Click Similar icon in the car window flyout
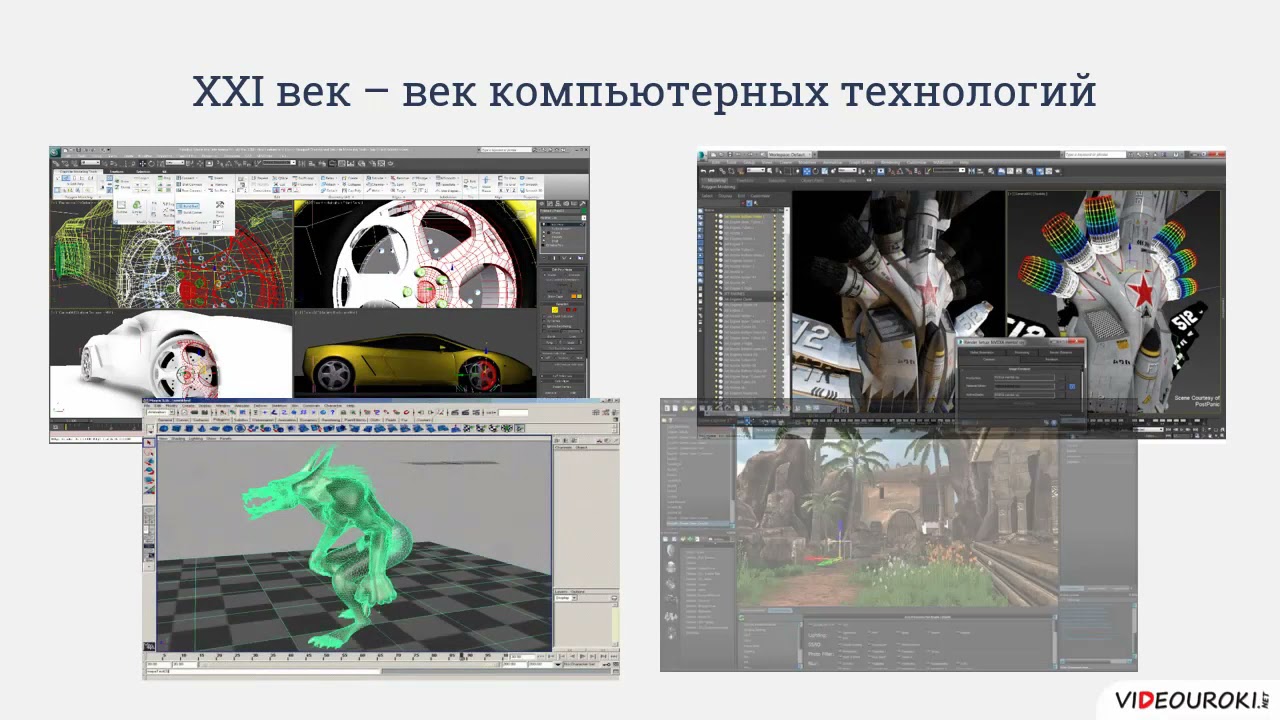 pyautogui.click(x=137, y=206)
